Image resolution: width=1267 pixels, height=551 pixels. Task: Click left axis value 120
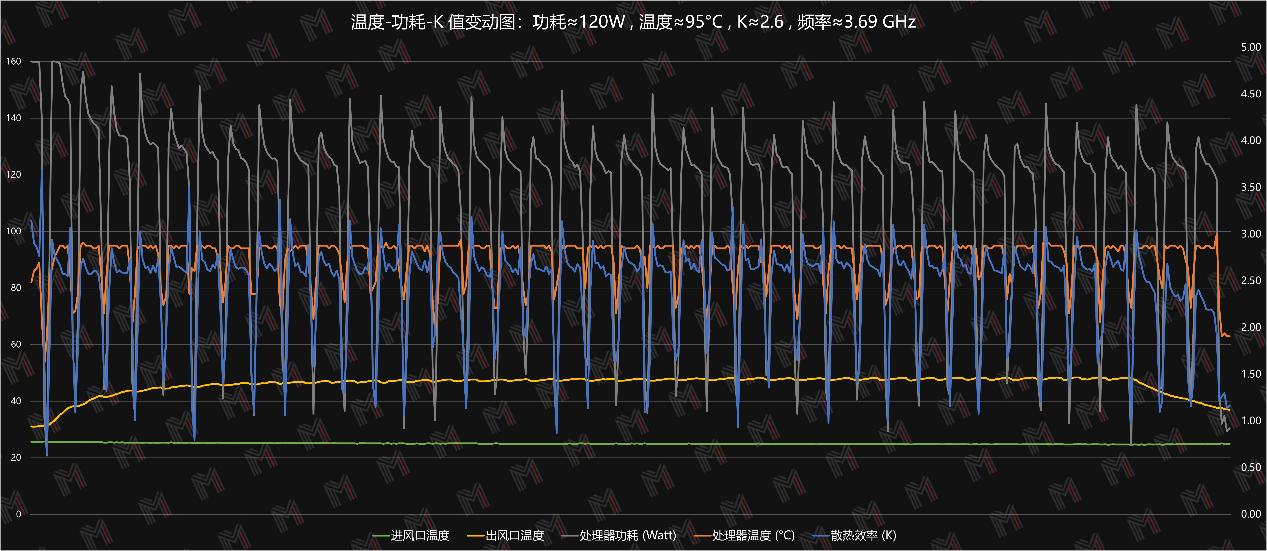point(13,175)
